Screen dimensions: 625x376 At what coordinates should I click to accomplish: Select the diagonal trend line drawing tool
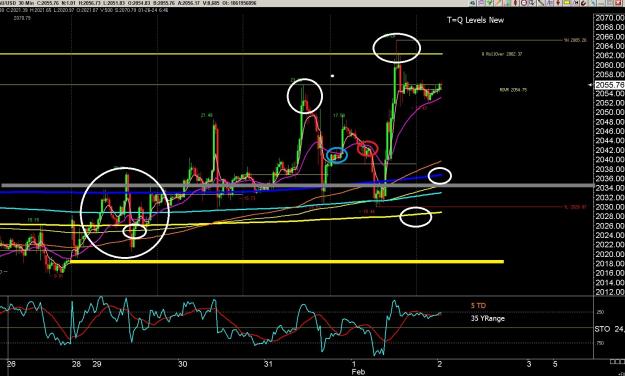540,3
